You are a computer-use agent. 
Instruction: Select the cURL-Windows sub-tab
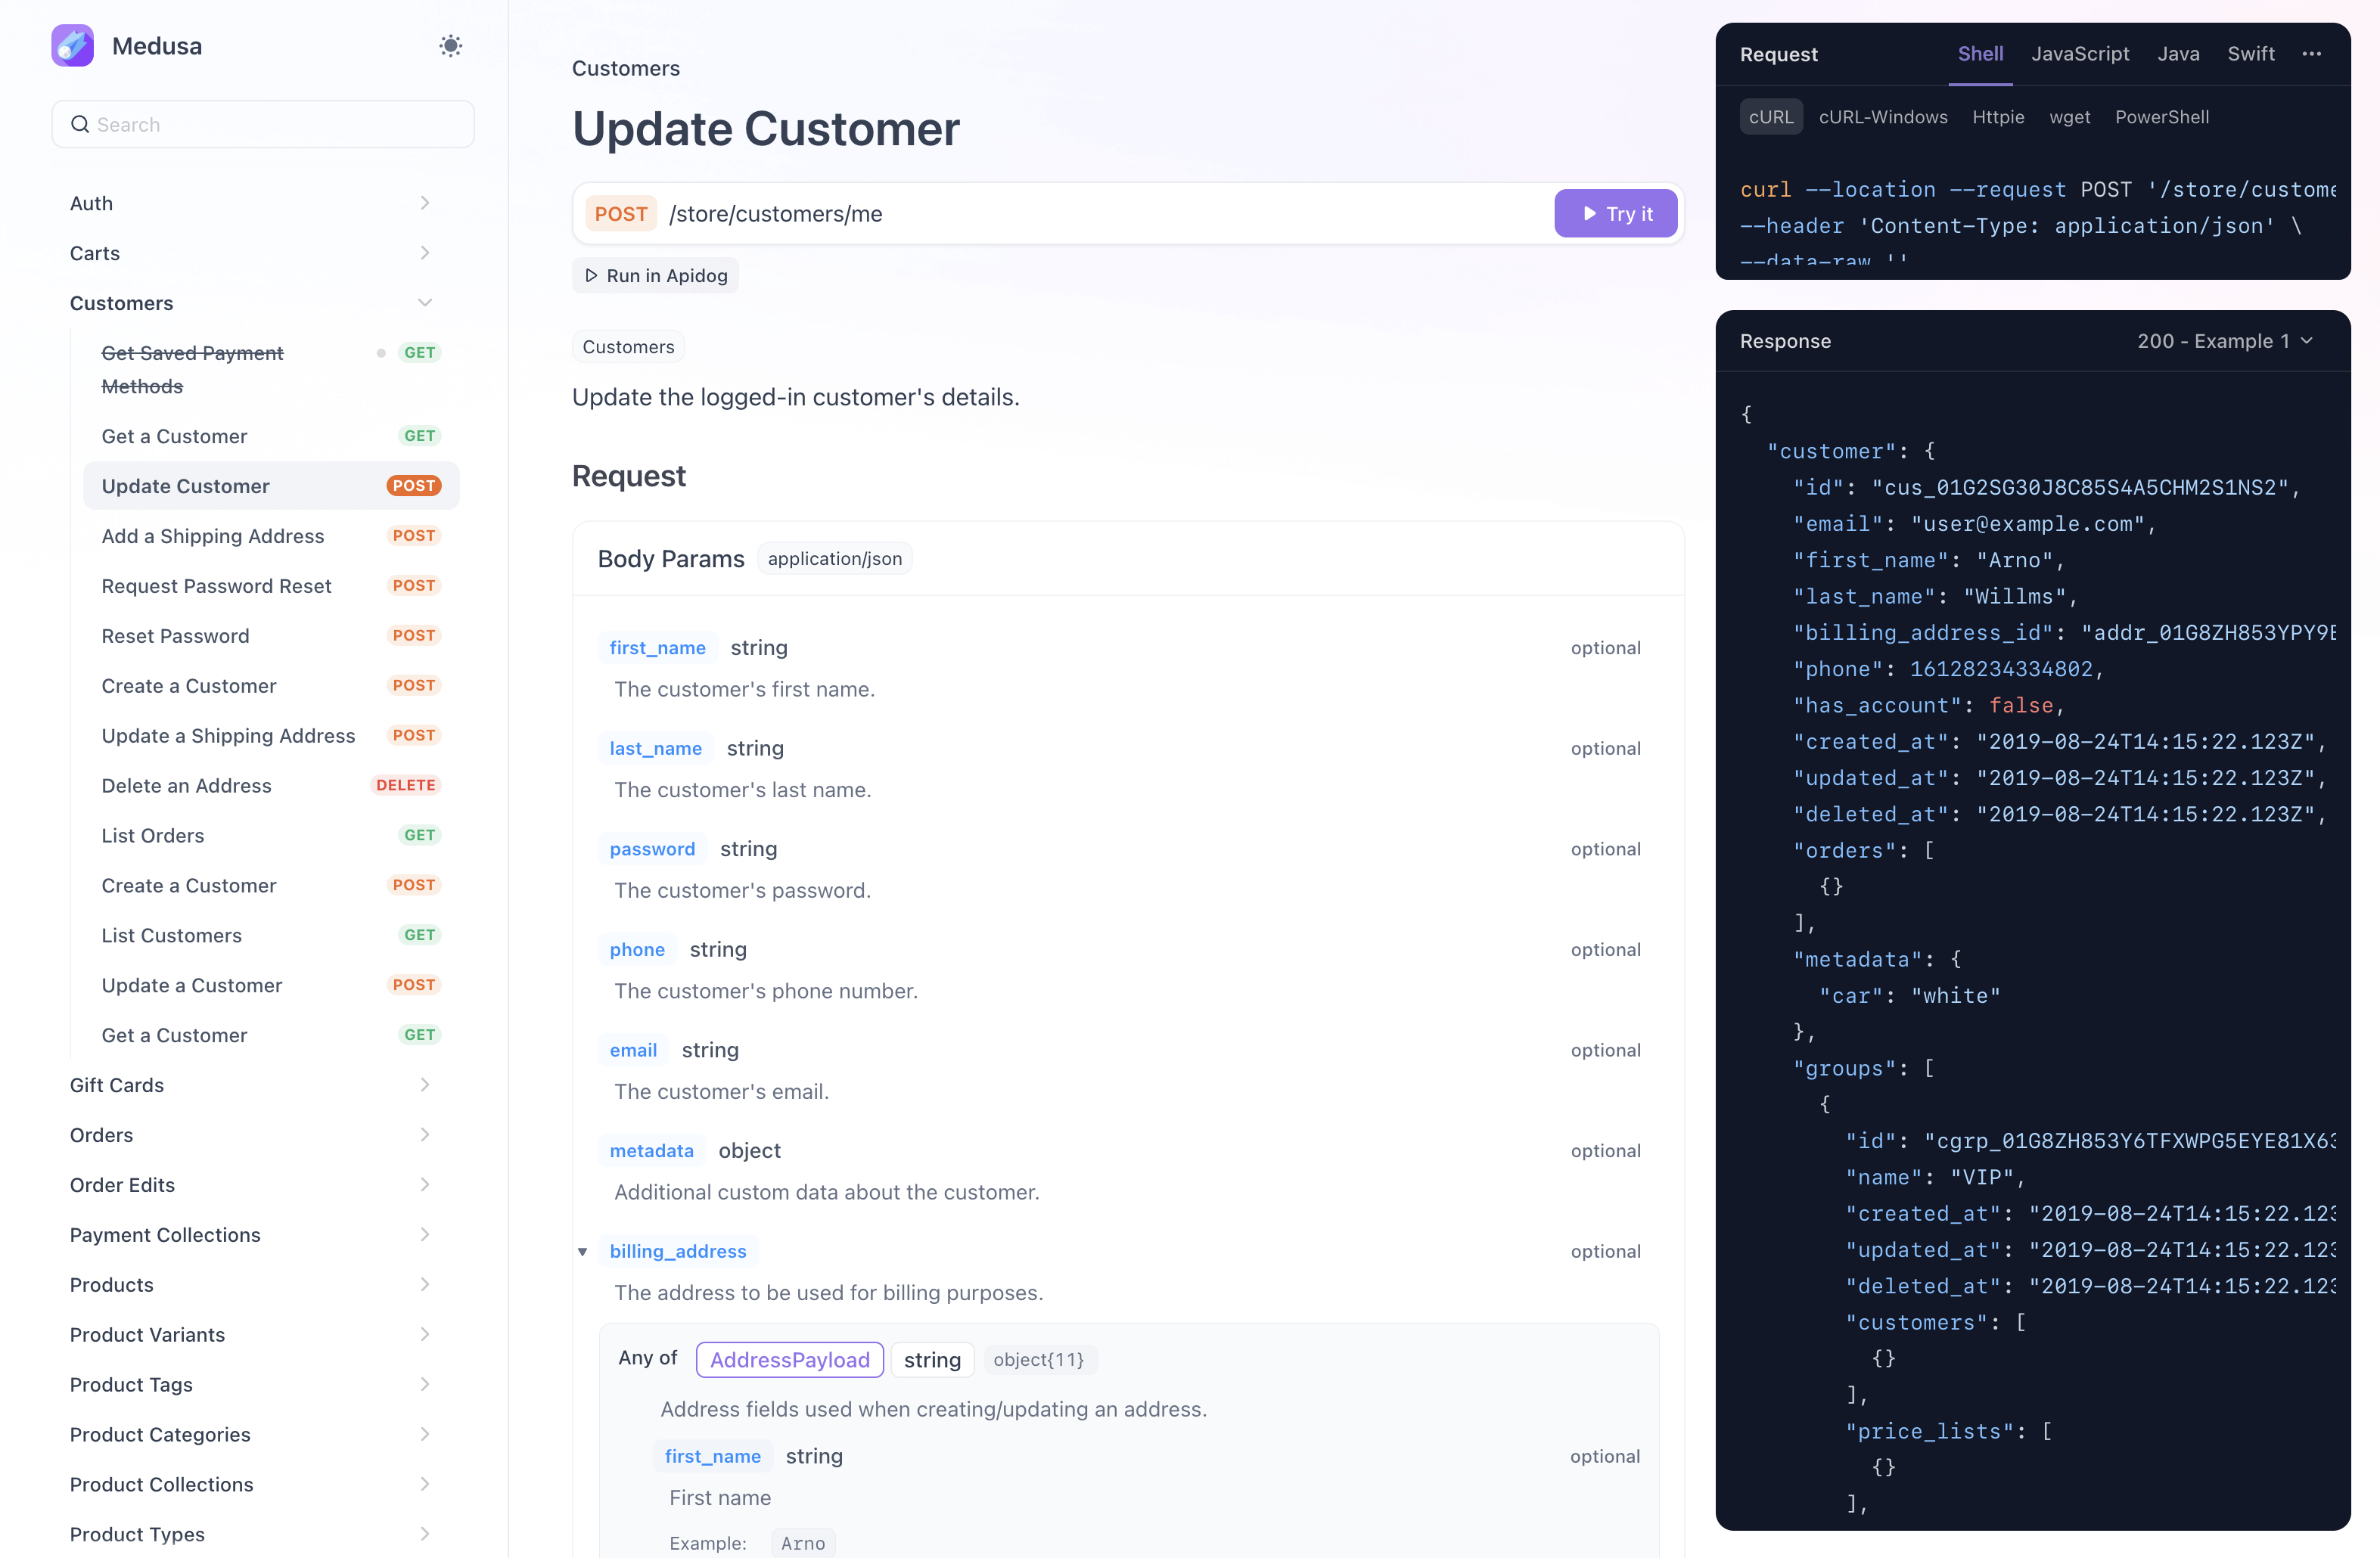(1883, 117)
